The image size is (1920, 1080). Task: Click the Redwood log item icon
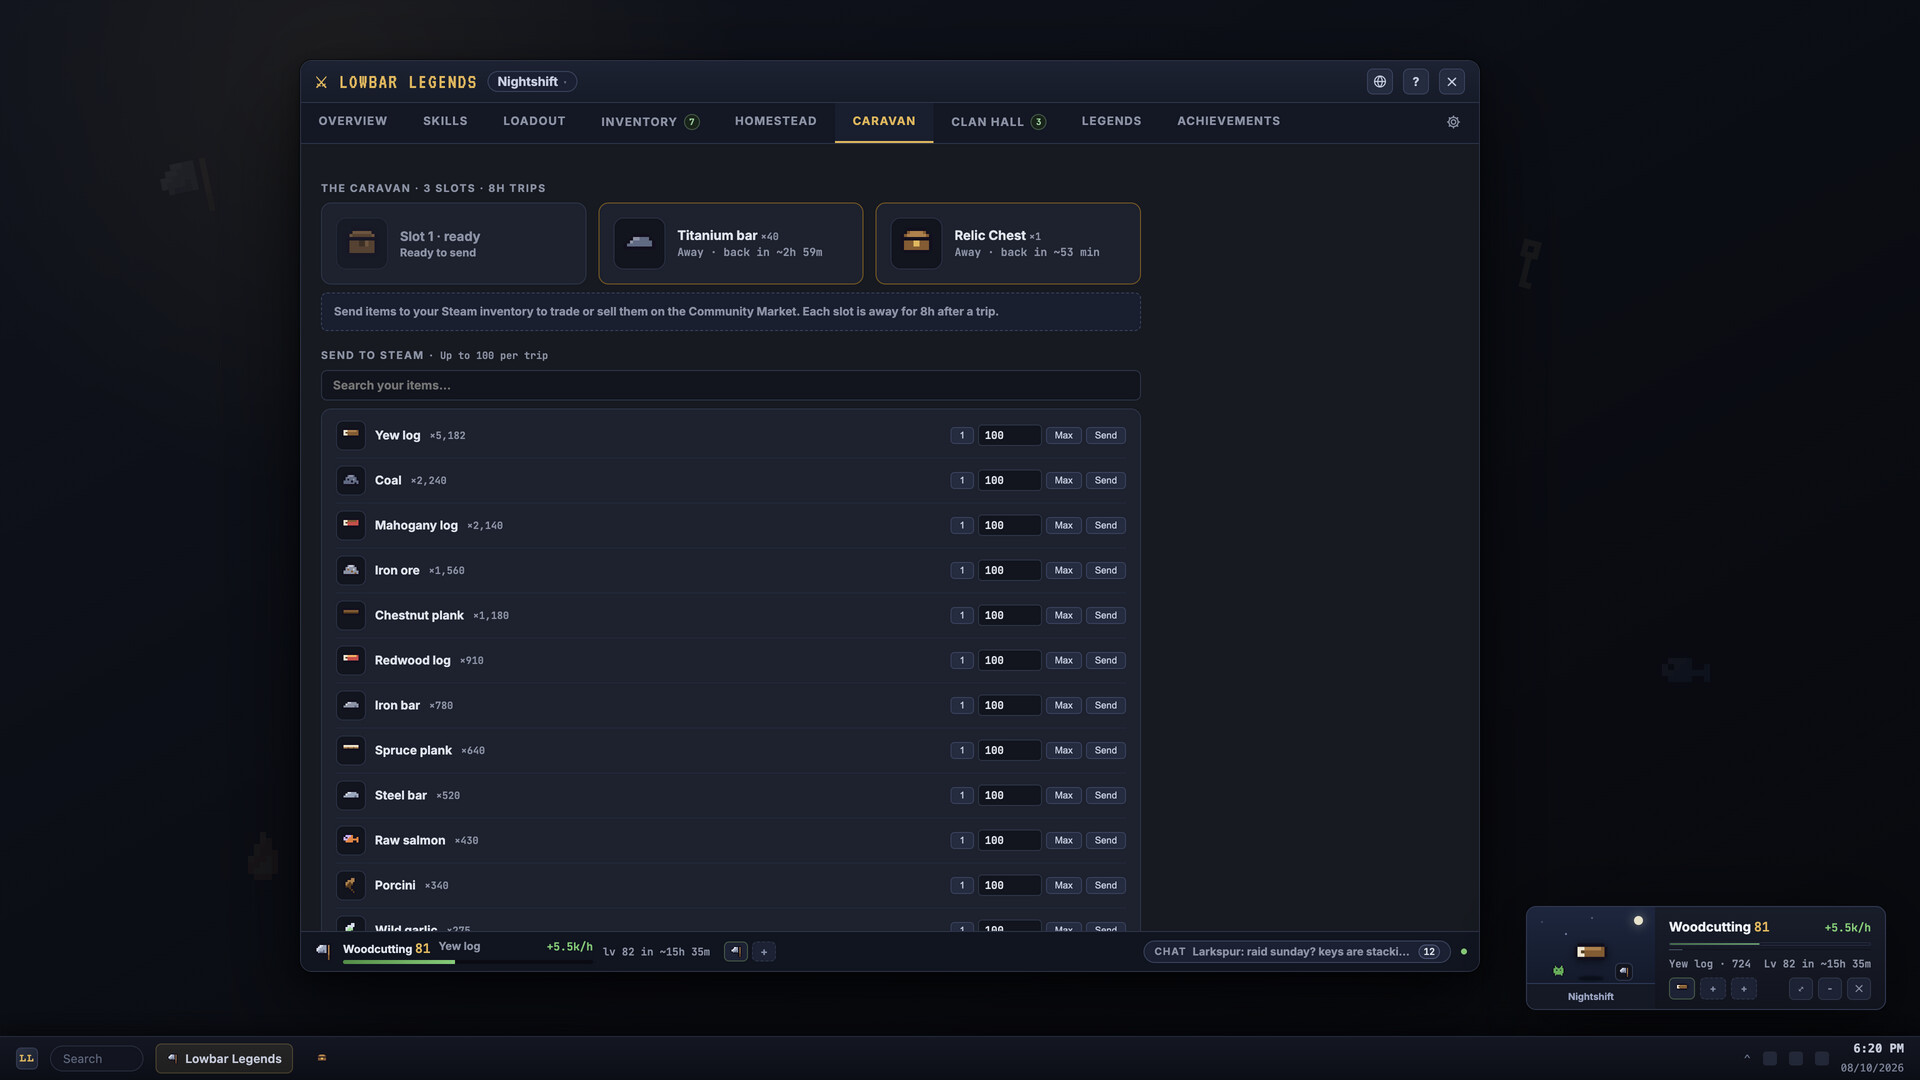click(x=351, y=660)
